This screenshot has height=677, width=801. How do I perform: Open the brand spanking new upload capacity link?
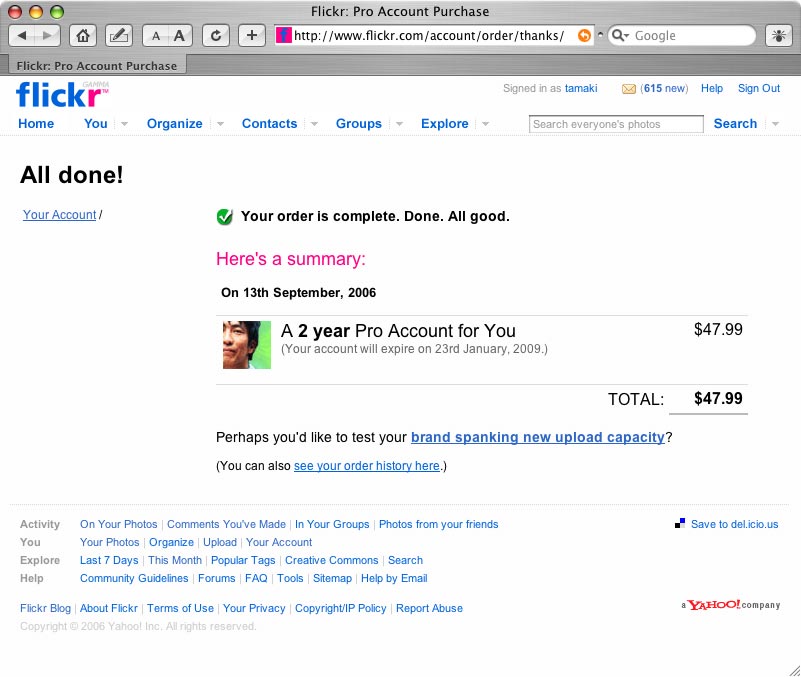point(537,437)
